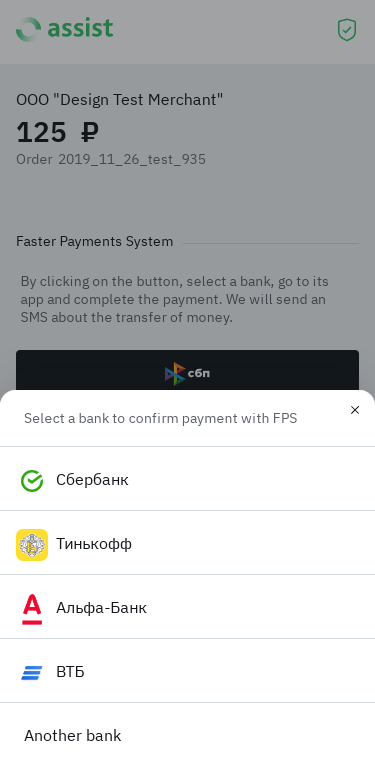Click the order number 2019_11_26_test_935
Viewport: 375px width, 784px height.
(x=132, y=160)
